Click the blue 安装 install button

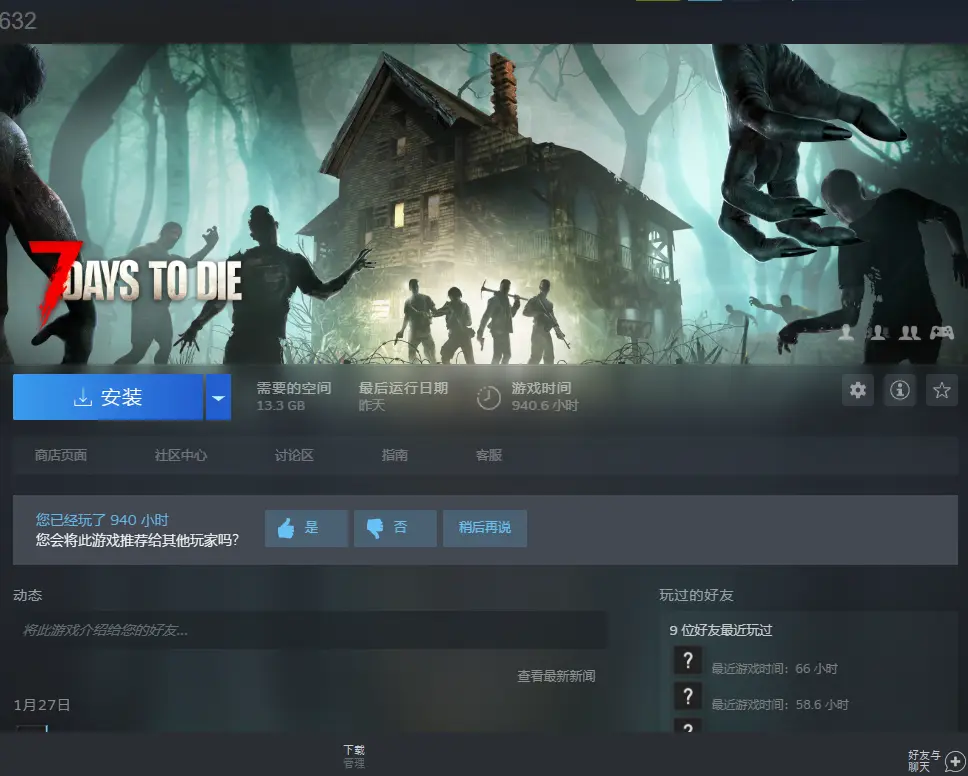pyautogui.click(x=108, y=397)
